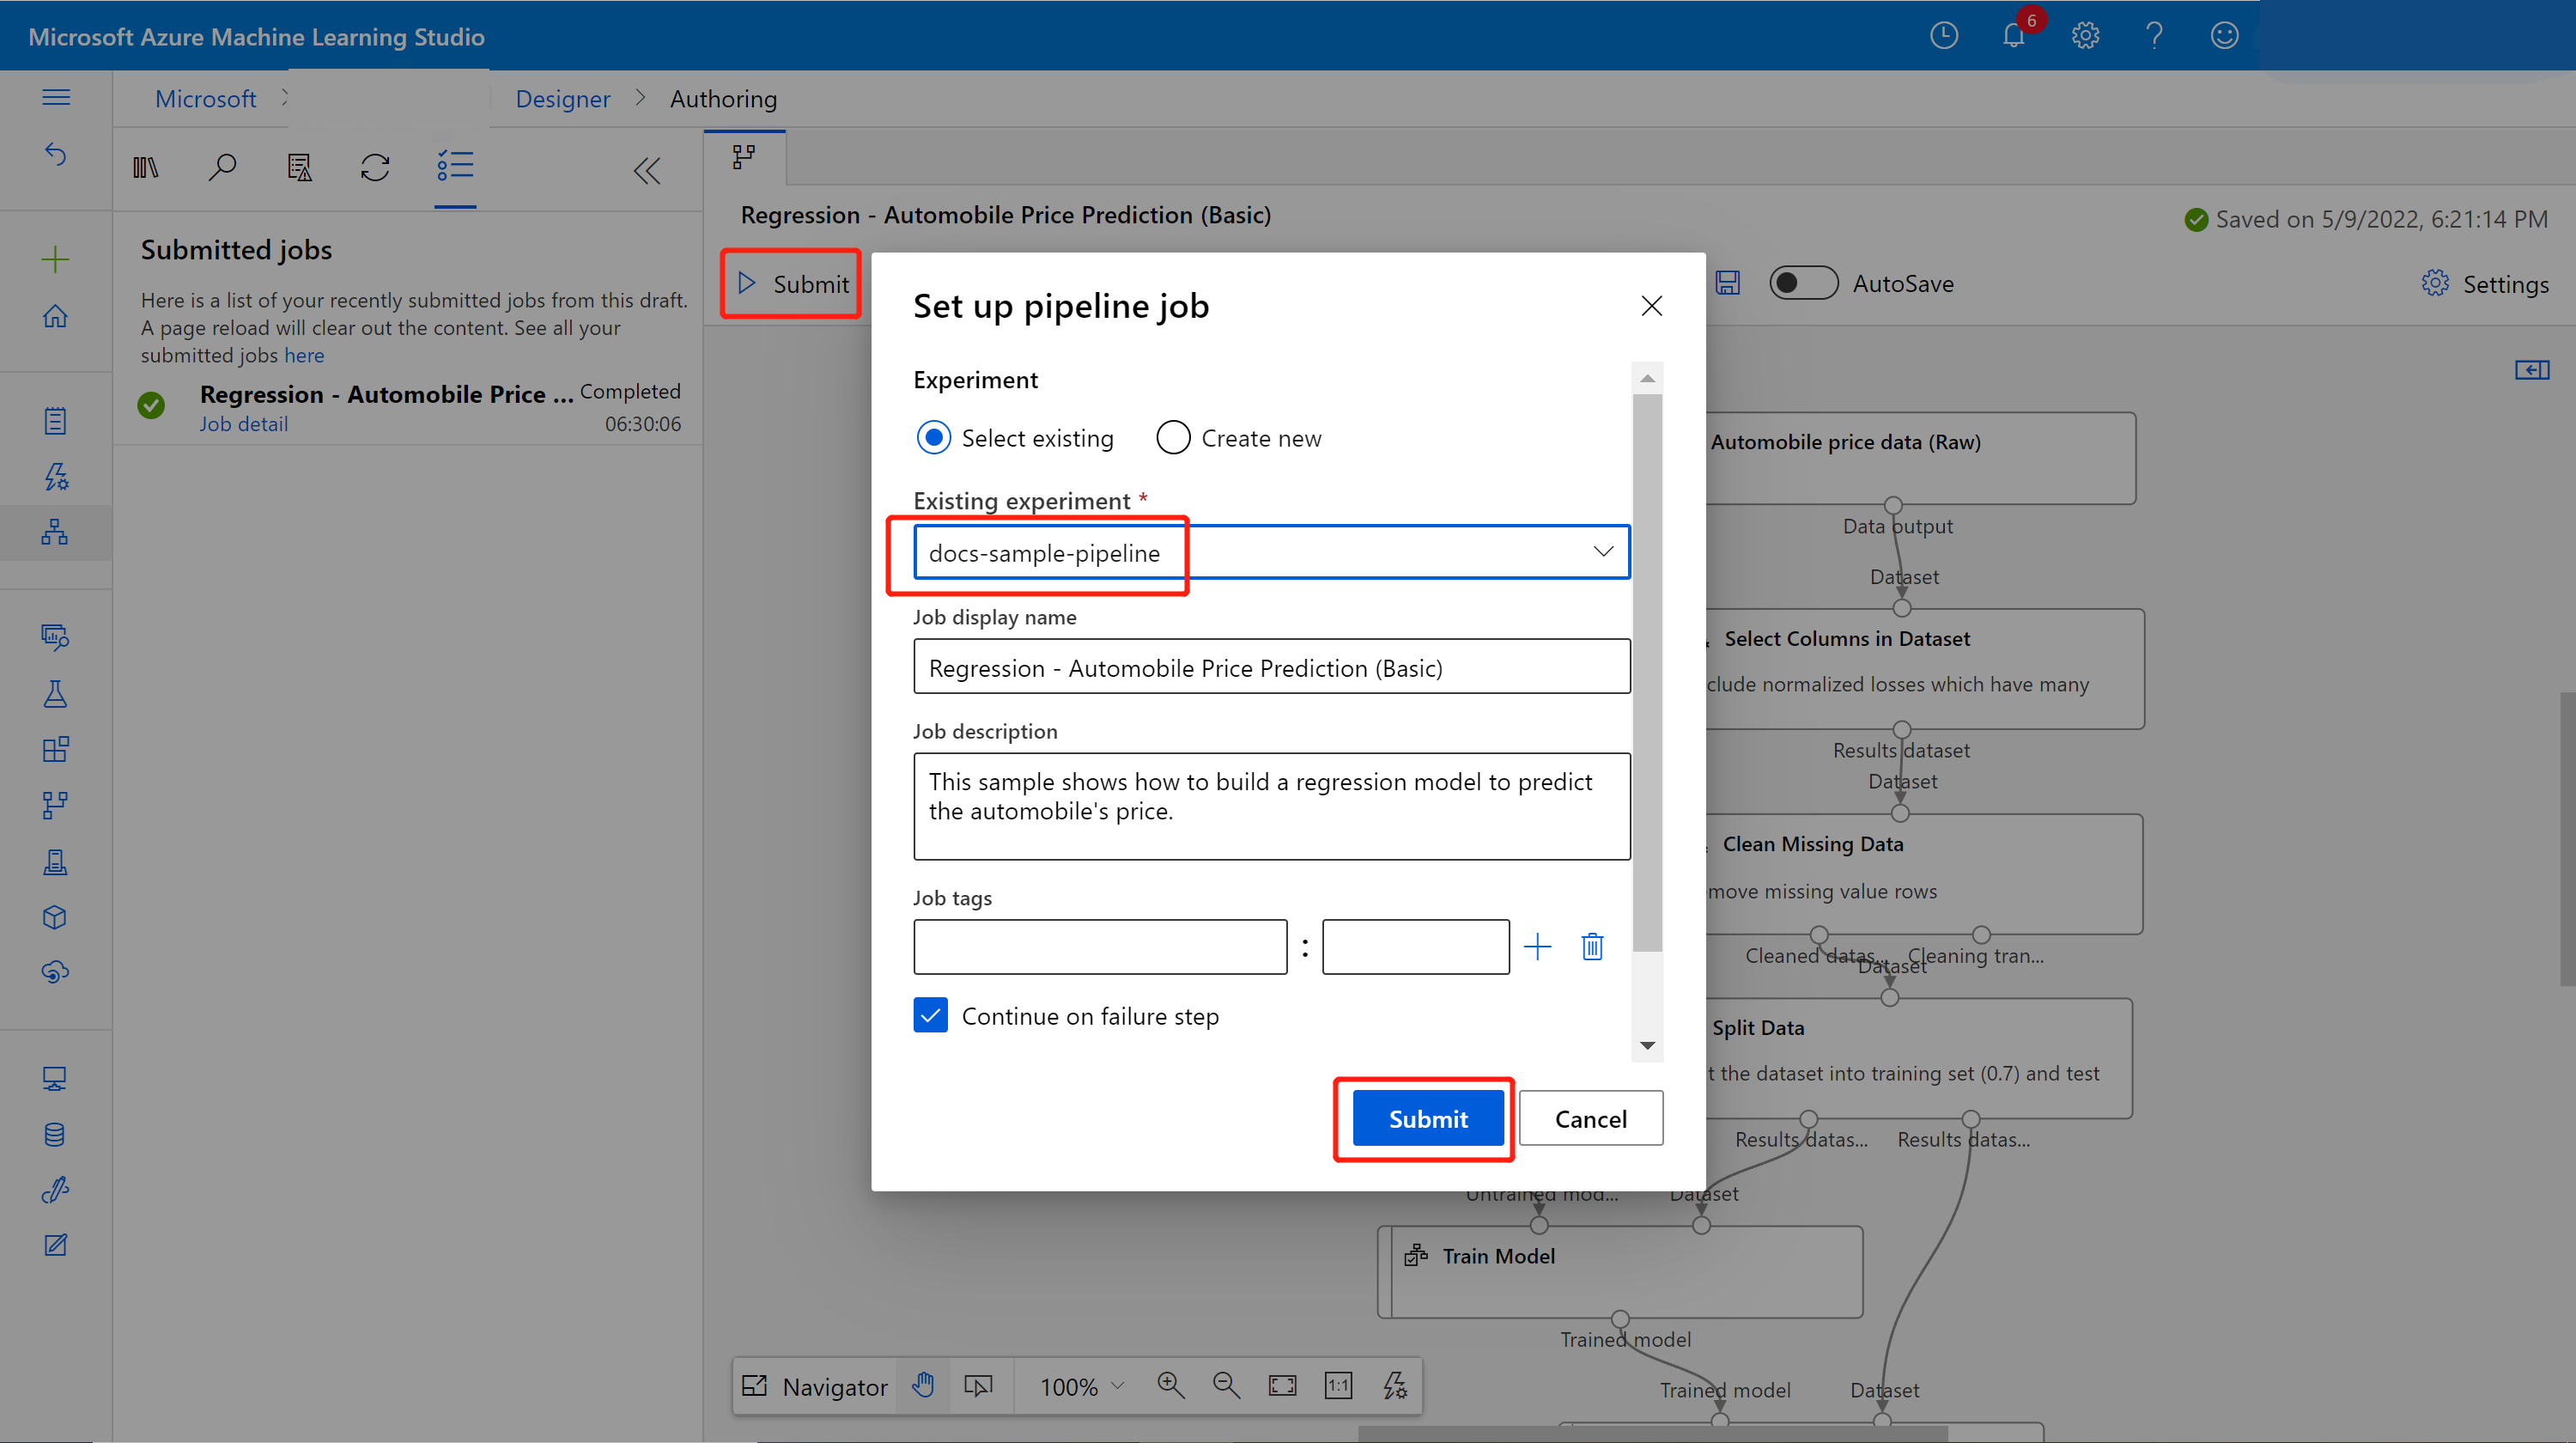This screenshot has width=2576, height=1443.
Task: Click the blue Submit button in dialog
Action: (1427, 1118)
